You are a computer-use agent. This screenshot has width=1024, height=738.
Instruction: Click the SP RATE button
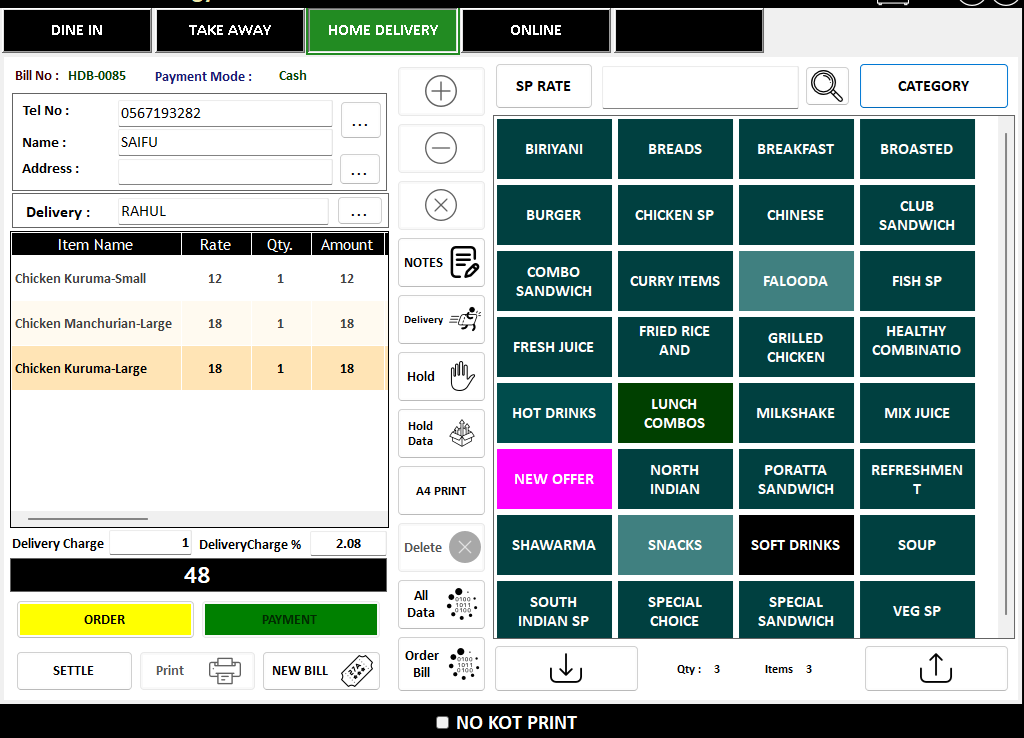pyautogui.click(x=543, y=86)
